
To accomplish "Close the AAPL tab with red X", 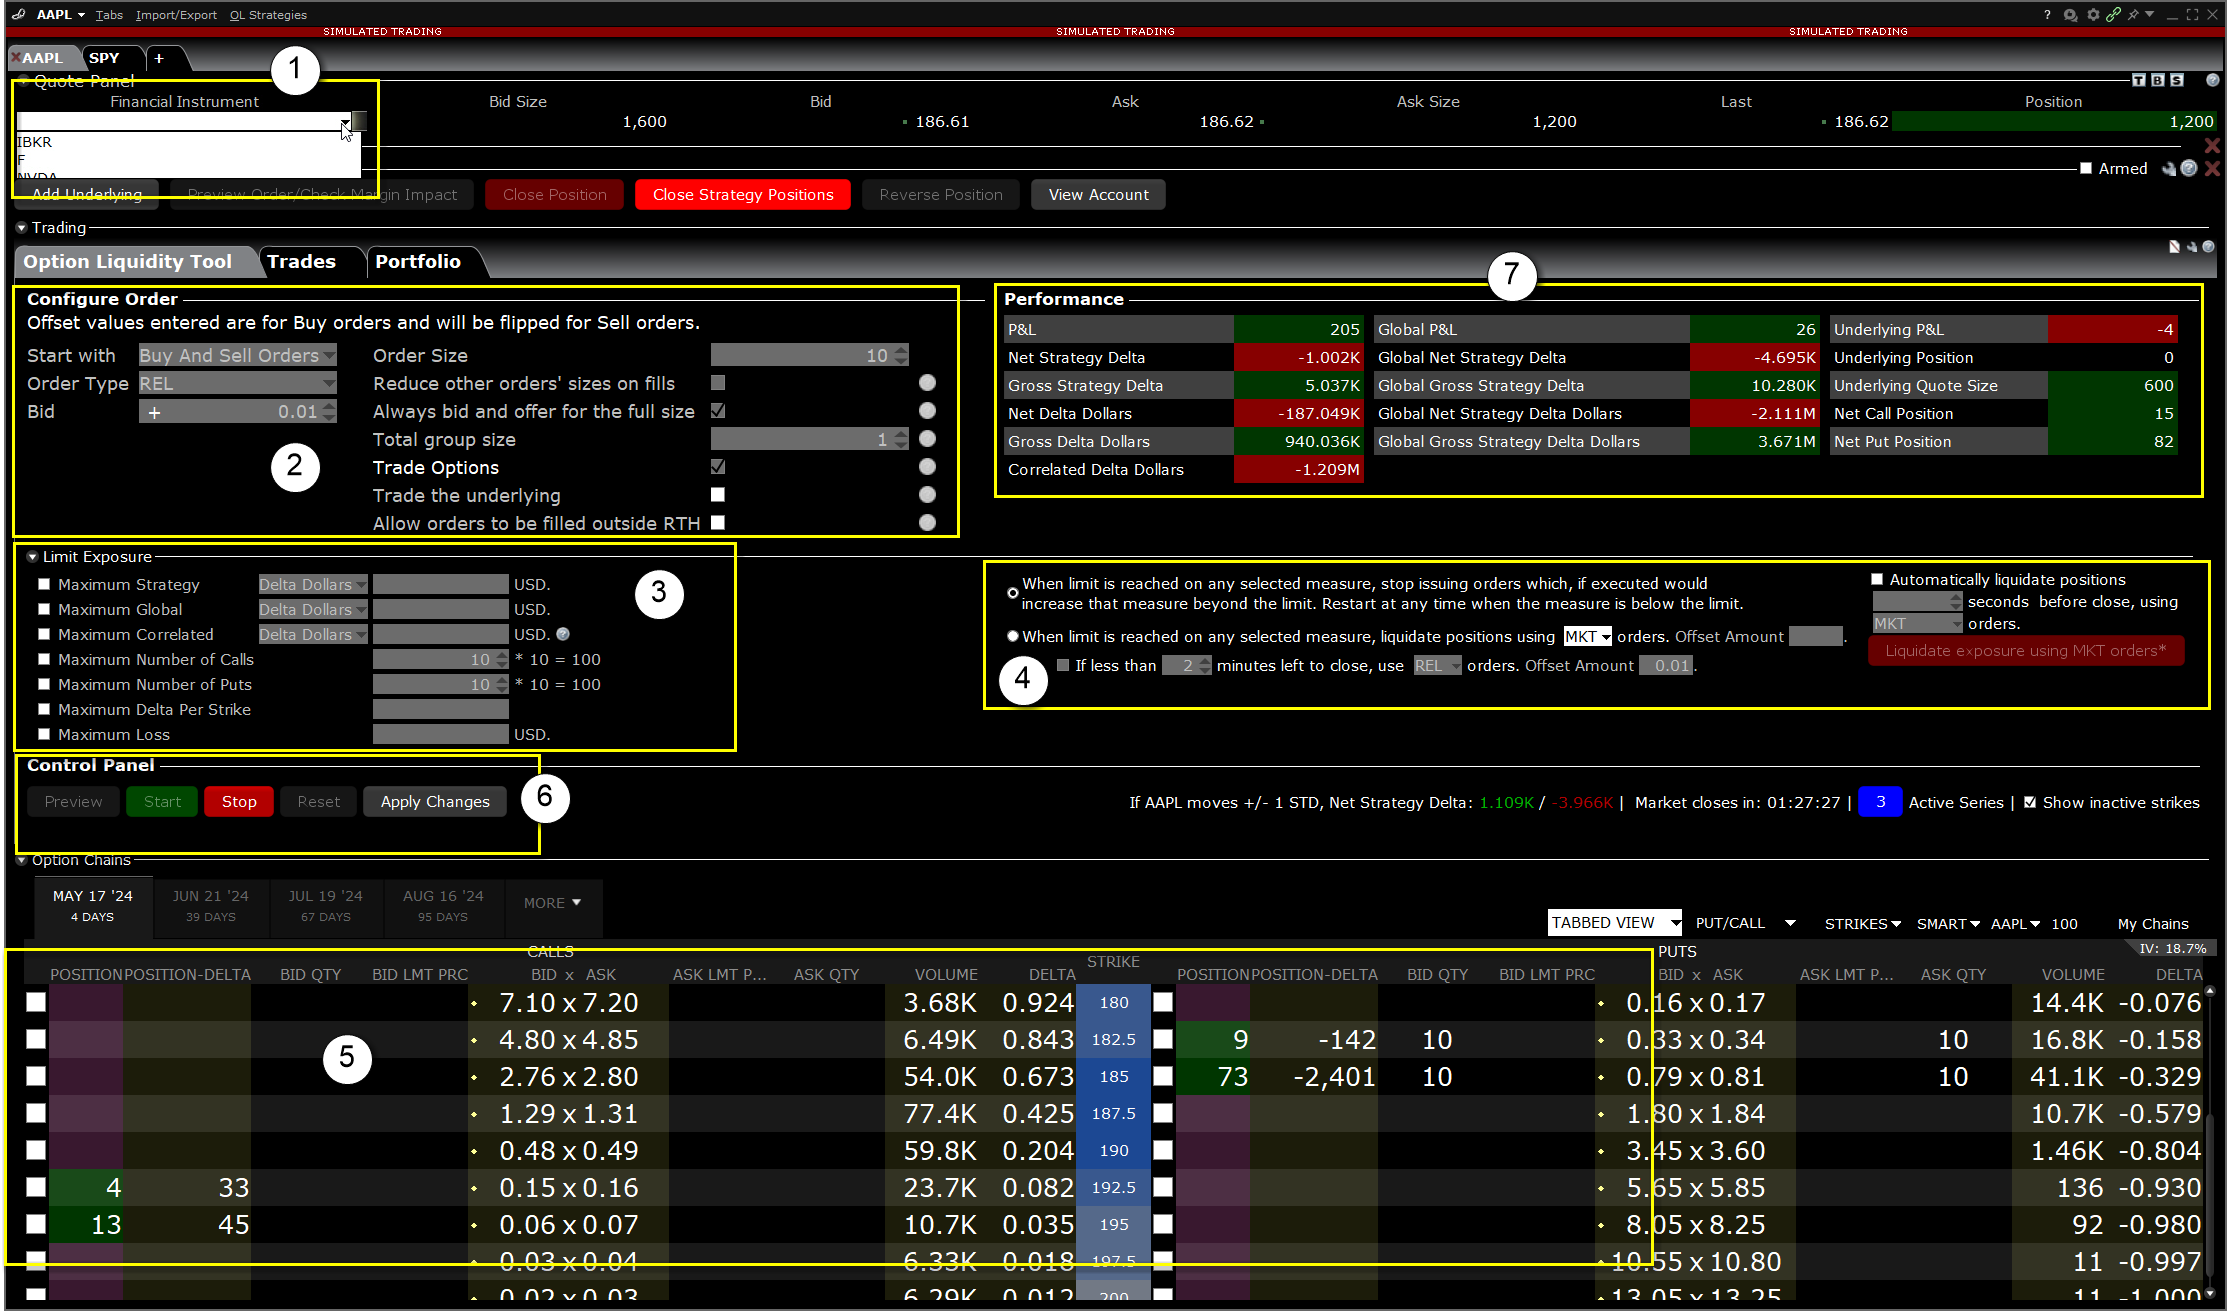I will 16,58.
